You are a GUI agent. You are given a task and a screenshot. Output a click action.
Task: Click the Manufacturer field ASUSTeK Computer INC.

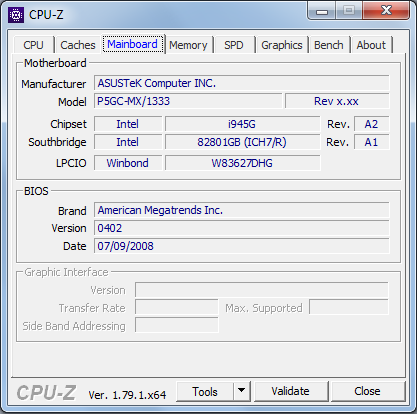pyautogui.click(x=242, y=83)
